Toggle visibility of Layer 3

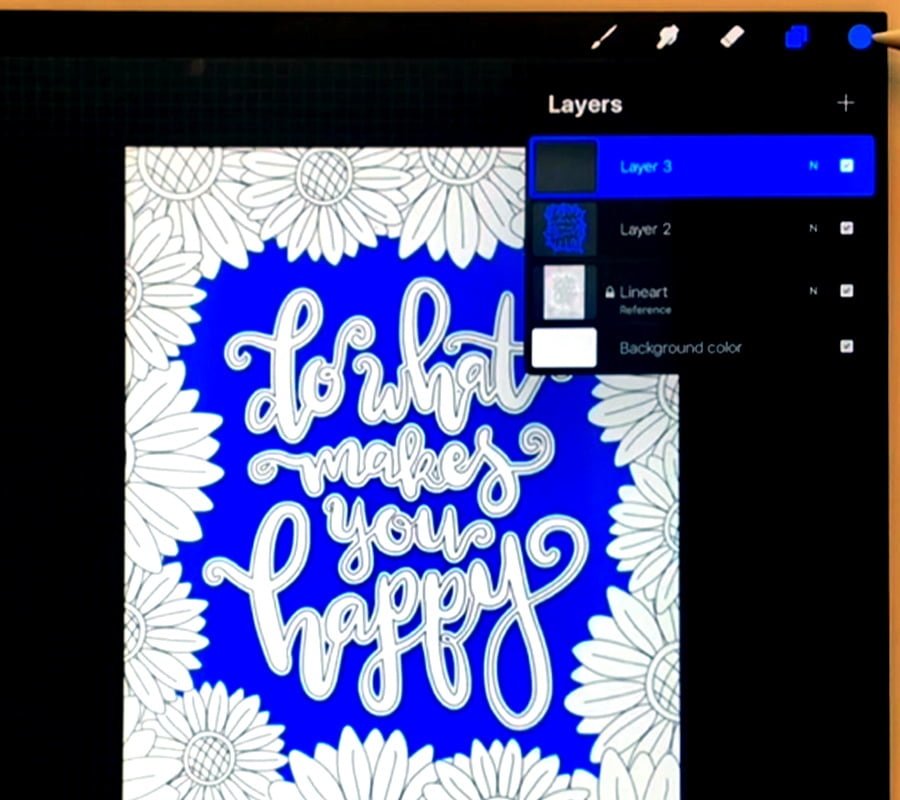tap(847, 166)
